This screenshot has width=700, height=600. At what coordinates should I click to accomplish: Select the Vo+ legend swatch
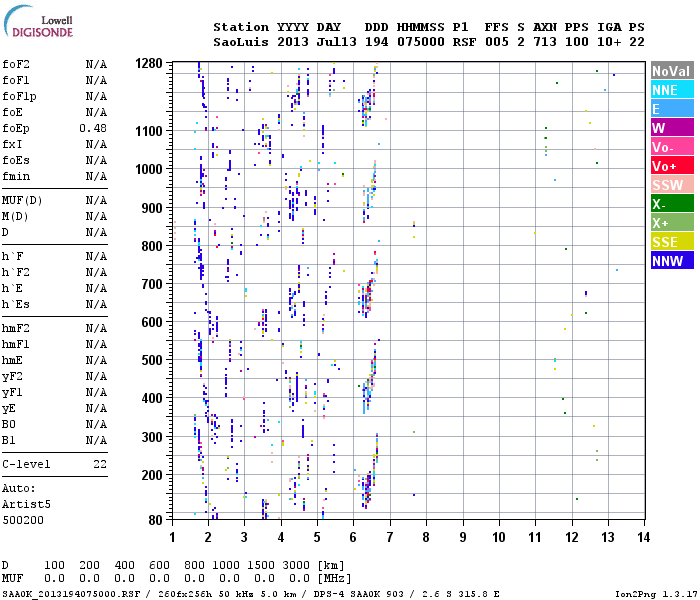click(x=672, y=166)
